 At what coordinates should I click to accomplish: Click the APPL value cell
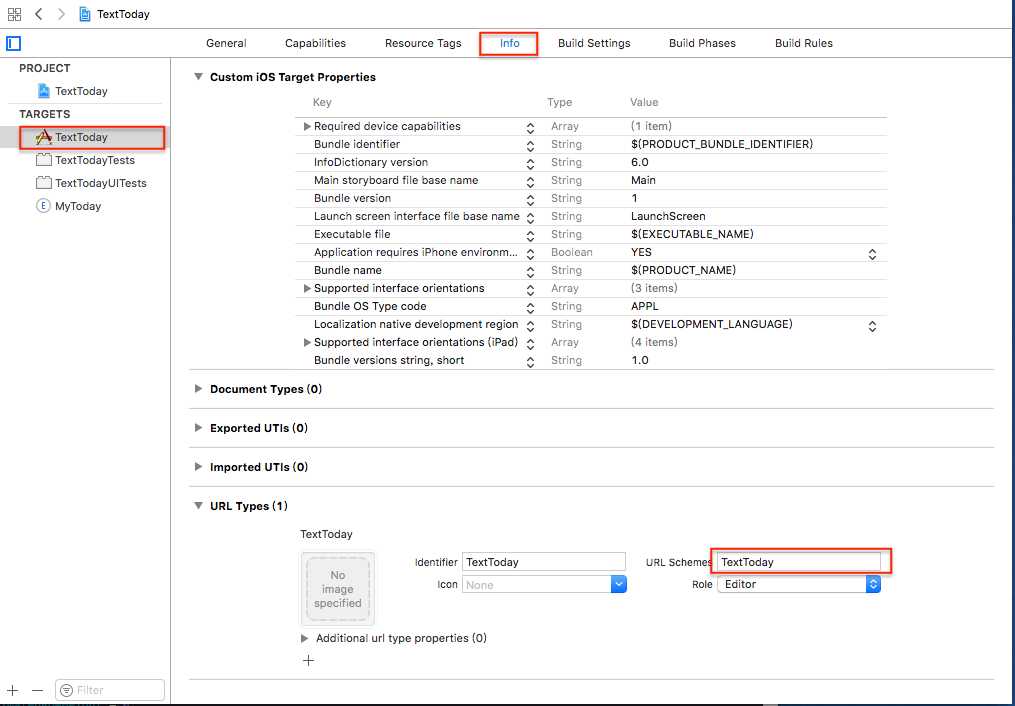[644, 306]
